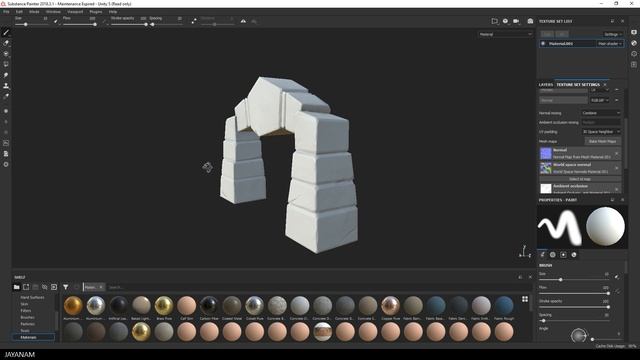640x360 pixels.
Task: Click the camera rotation sphere icon
Action: coord(505,21)
